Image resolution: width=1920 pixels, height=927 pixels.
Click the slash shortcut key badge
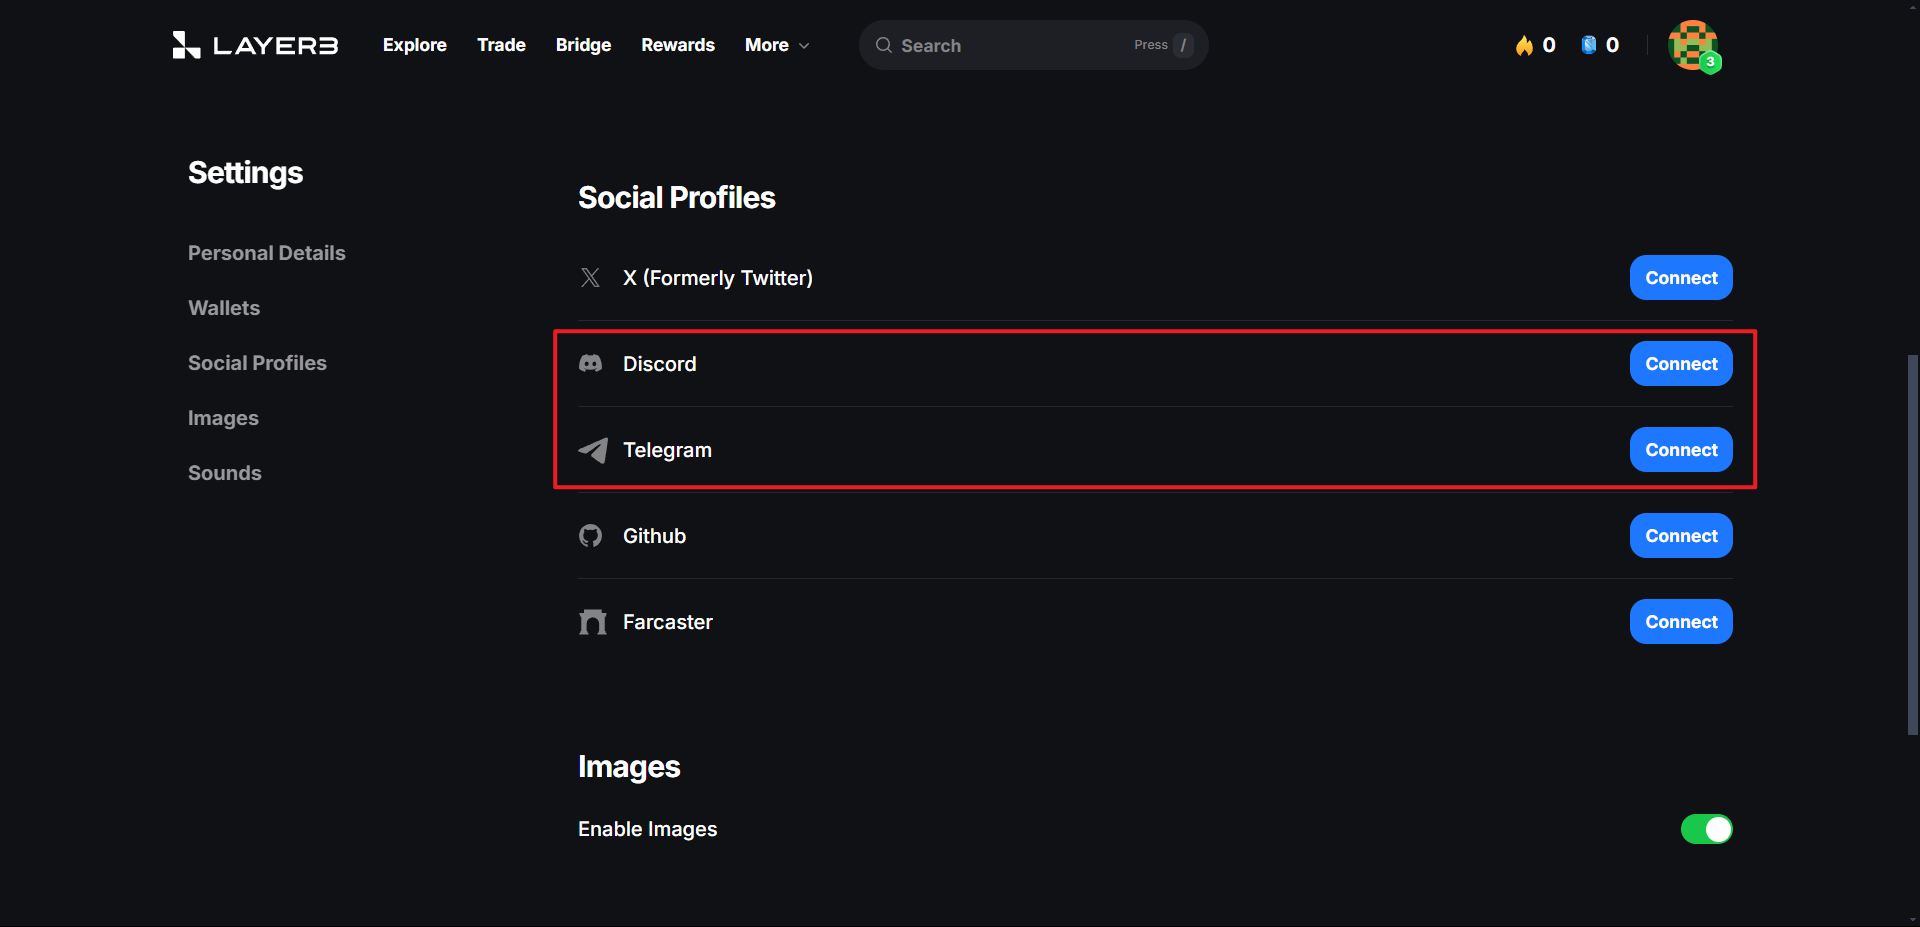click(1183, 45)
